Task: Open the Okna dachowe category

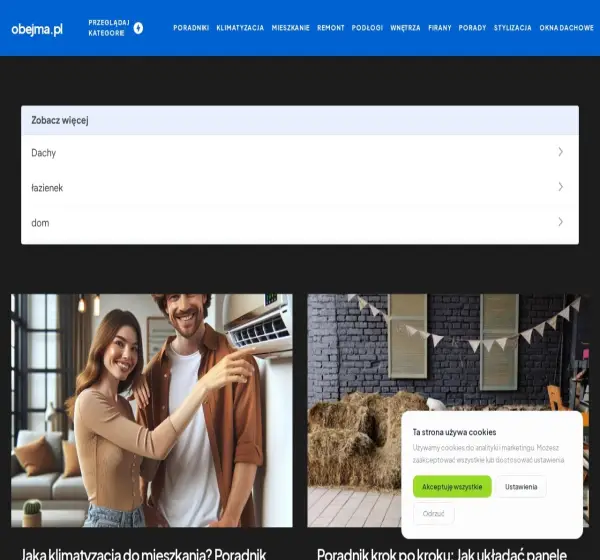Action: point(566,28)
